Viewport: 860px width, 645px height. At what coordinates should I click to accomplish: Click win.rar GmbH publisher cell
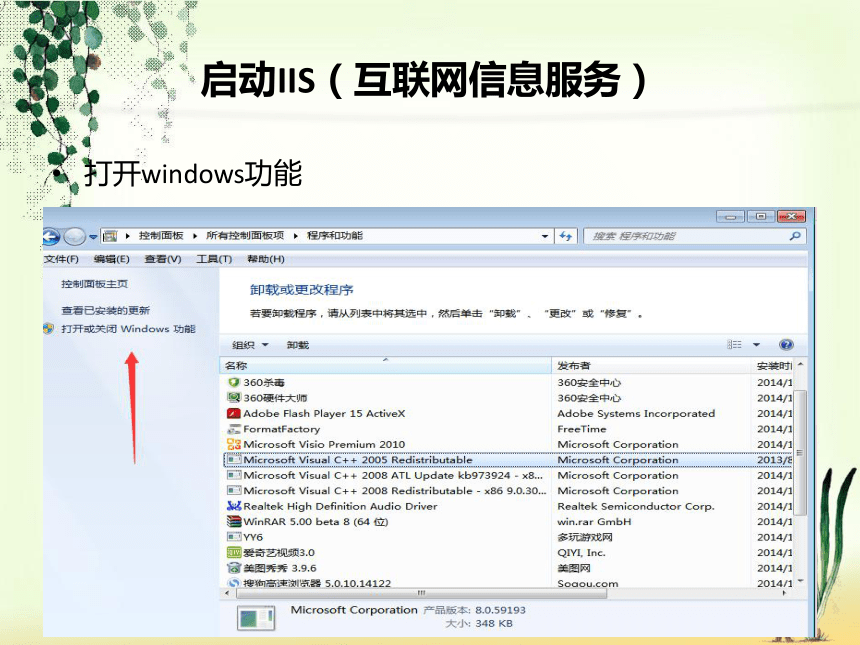[594, 522]
